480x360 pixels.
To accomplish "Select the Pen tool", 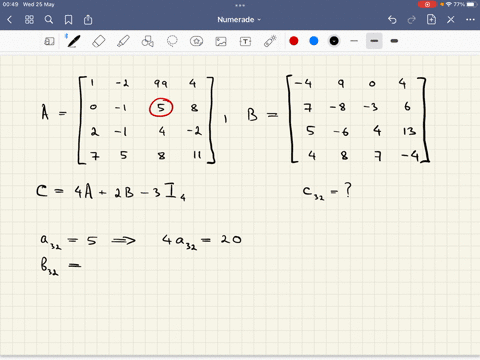I will pyautogui.click(x=73, y=41).
